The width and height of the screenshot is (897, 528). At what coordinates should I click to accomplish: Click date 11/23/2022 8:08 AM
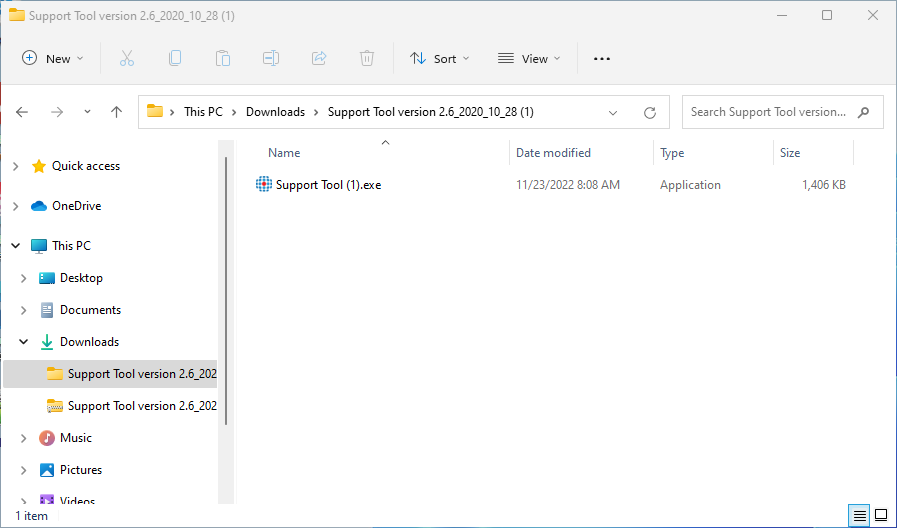pyautogui.click(x=567, y=185)
